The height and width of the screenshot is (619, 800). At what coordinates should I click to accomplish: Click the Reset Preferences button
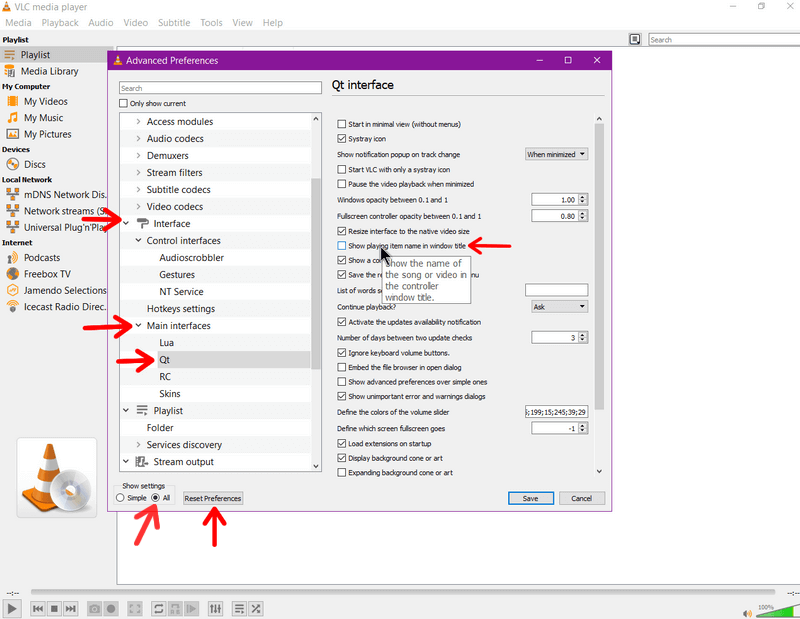(x=213, y=499)
